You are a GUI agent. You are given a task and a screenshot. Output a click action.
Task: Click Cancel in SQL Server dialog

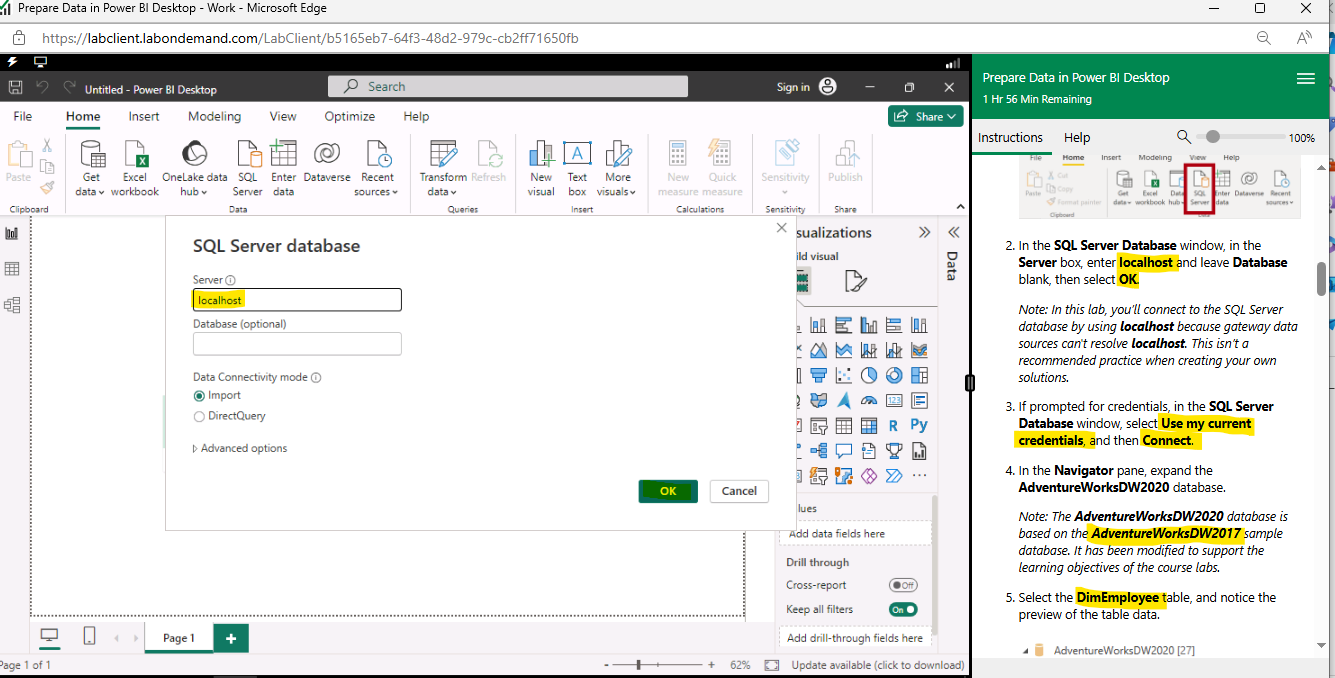pyautogui.click(x=739, y=491)
